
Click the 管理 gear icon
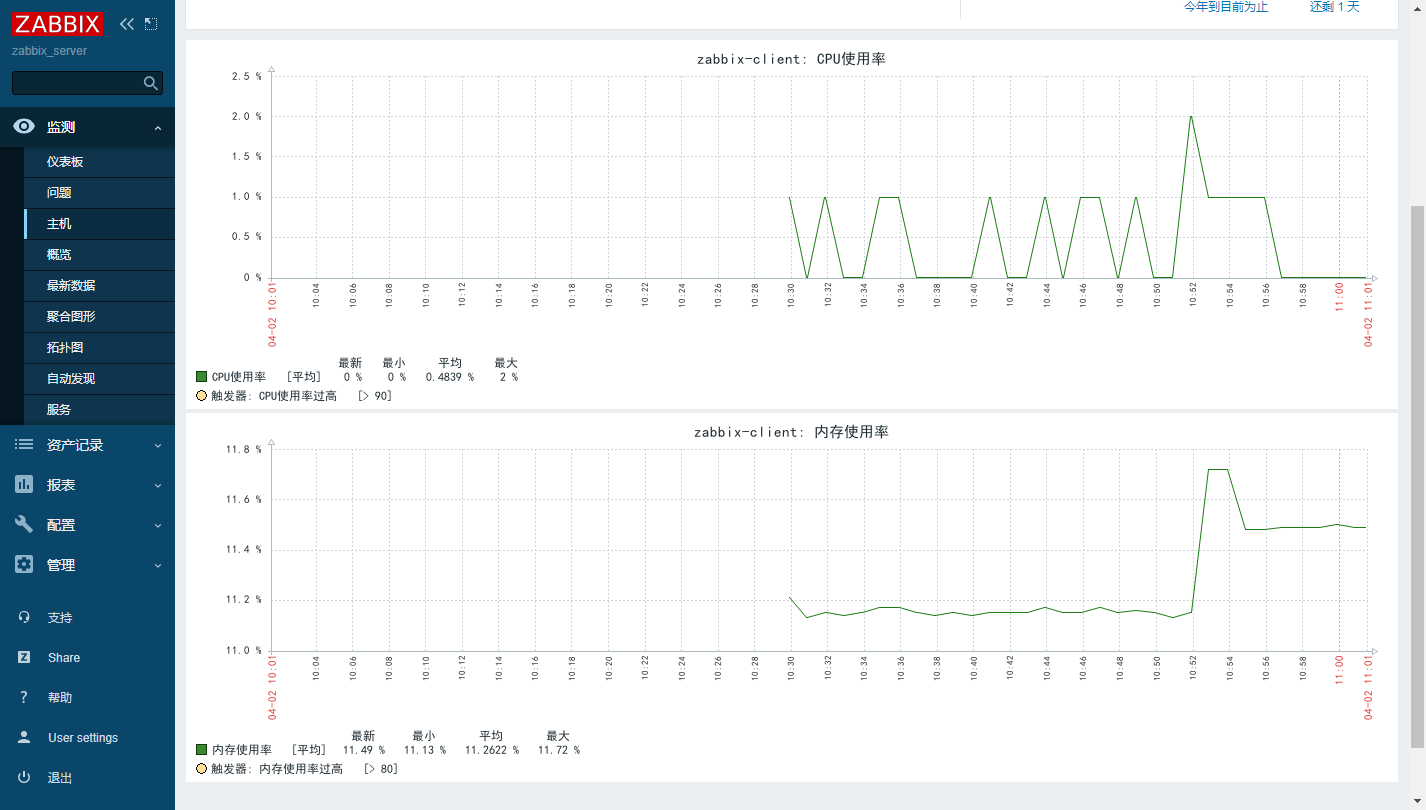coord(24,565)
